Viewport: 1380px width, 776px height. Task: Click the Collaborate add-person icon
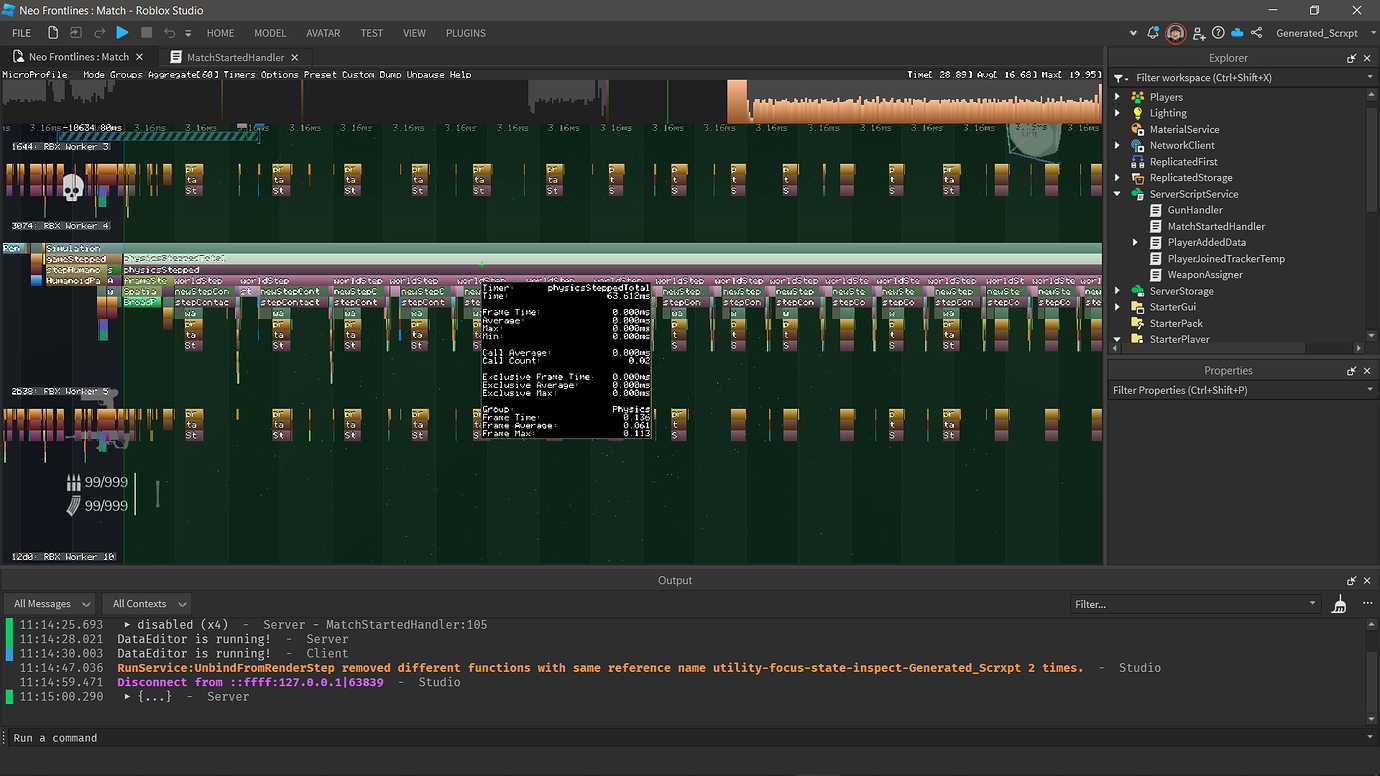[x=1199, y=32]
